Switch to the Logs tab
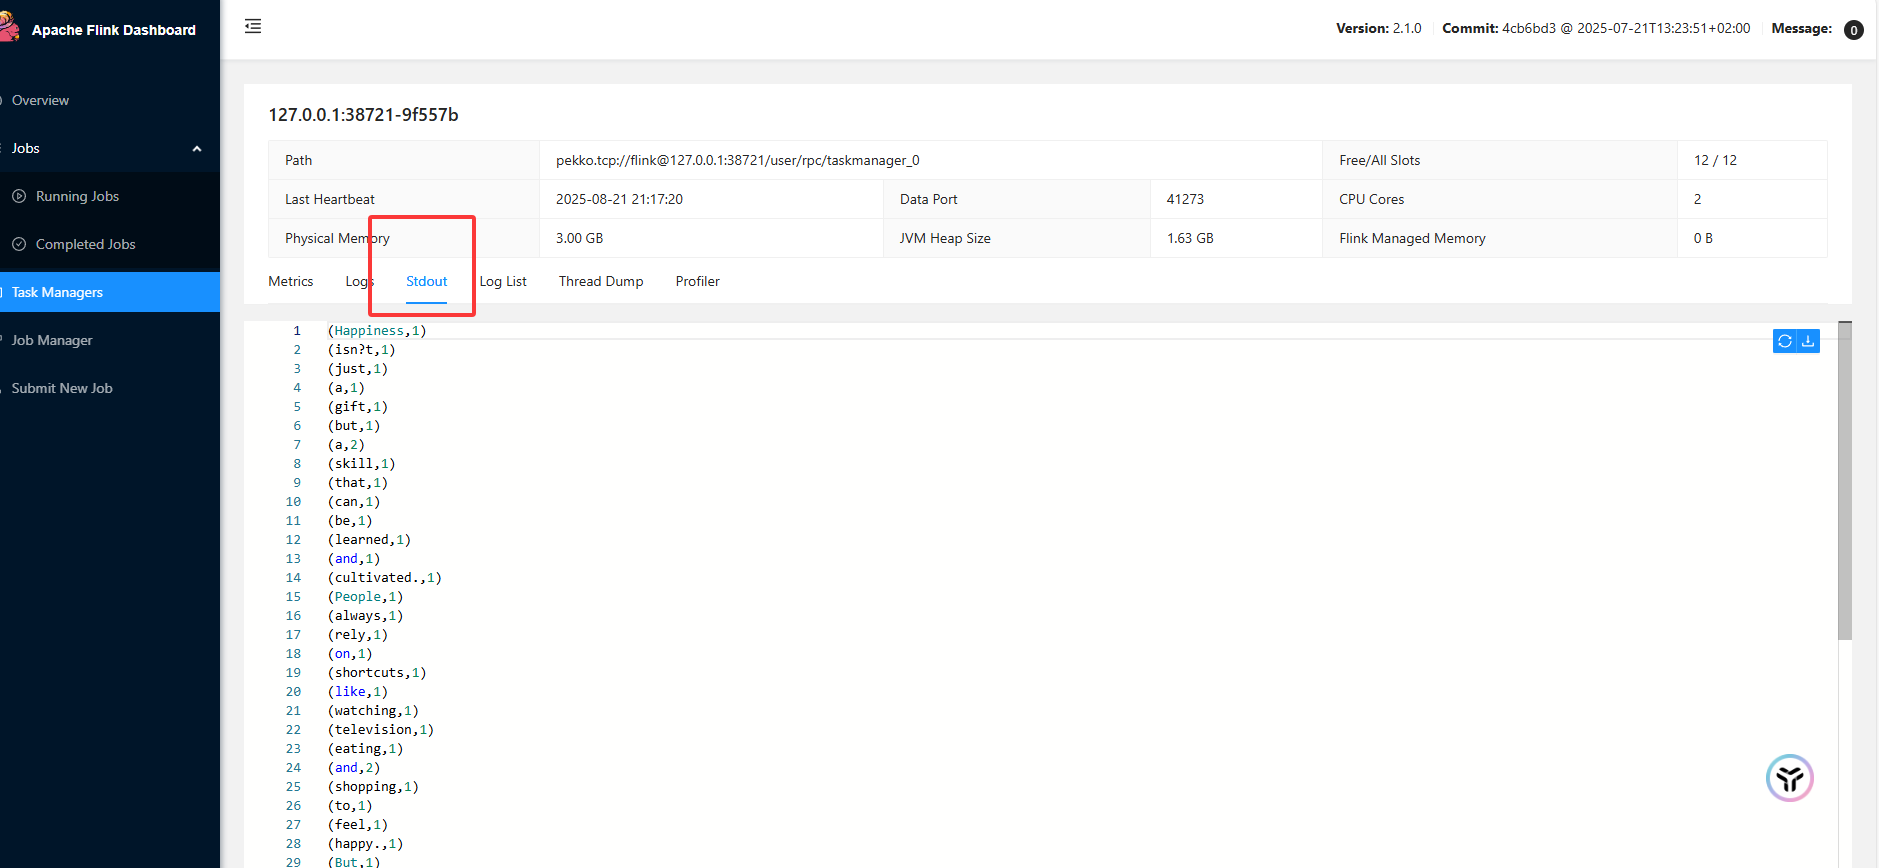The image size is (1879, 868). (x=359, y=282)
